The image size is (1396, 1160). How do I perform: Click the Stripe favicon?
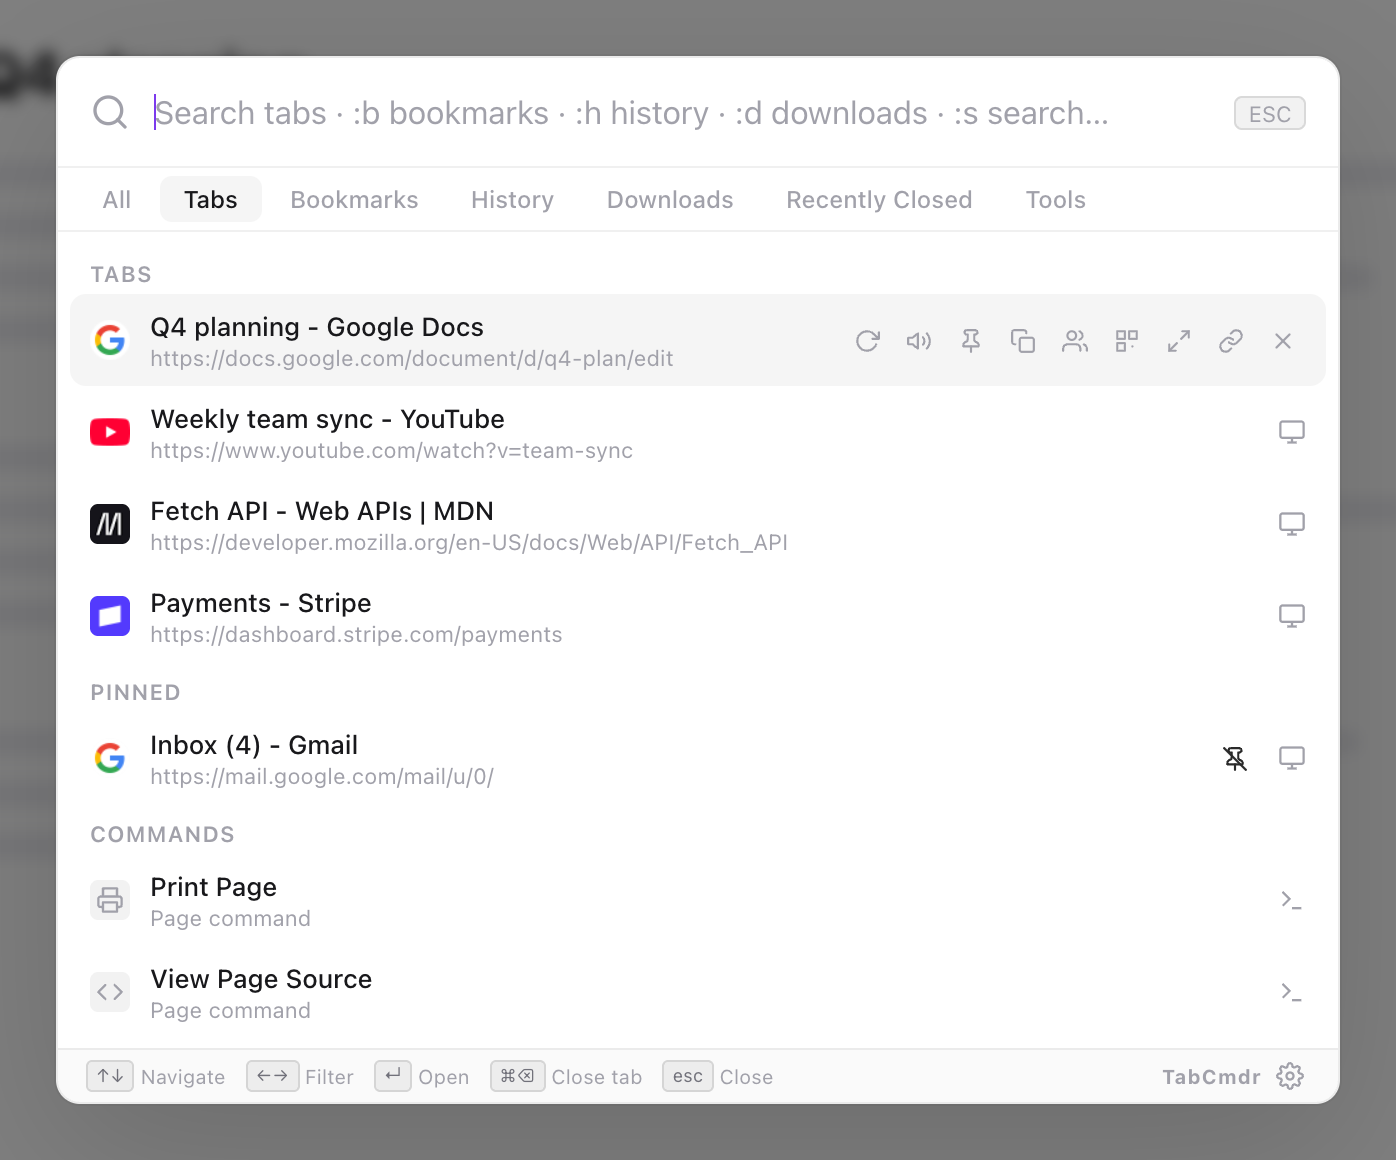tap(110, 616)
